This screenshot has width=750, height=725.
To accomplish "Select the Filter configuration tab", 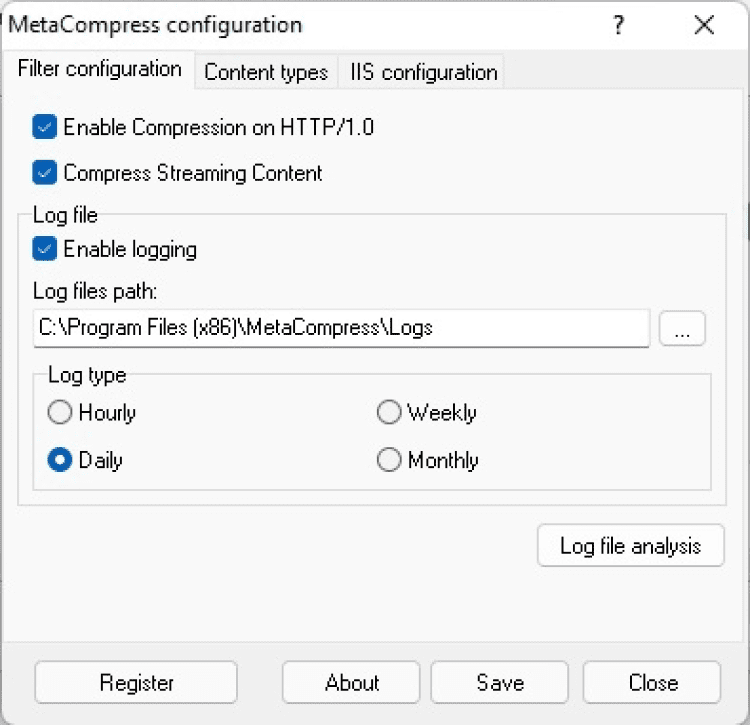I will pyautogui.click(x=99, y=70).
